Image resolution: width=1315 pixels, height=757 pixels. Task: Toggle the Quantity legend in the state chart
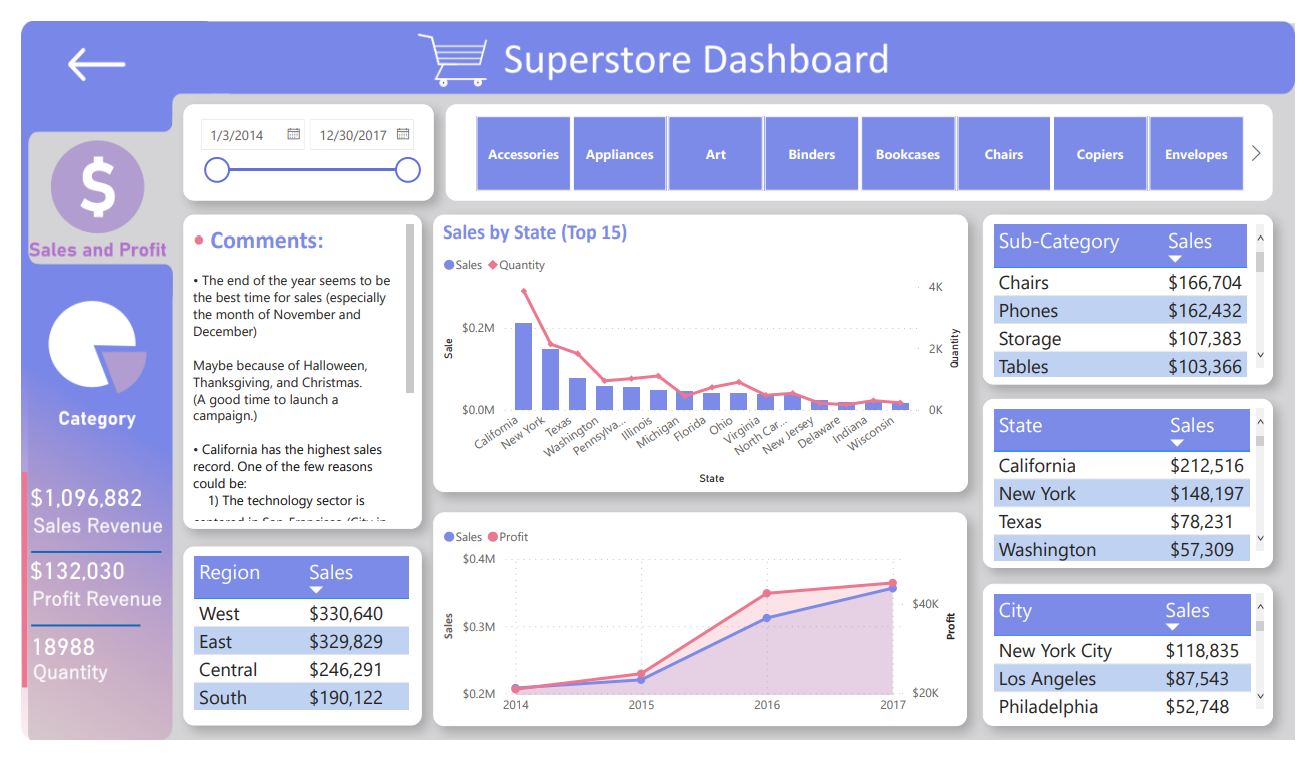[516, 265]
